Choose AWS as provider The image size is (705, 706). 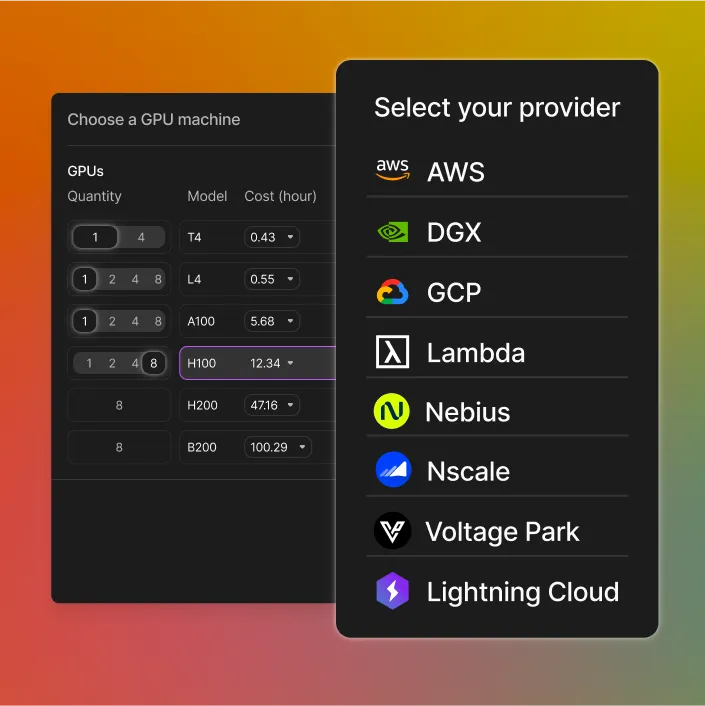[x=497, y=172]
